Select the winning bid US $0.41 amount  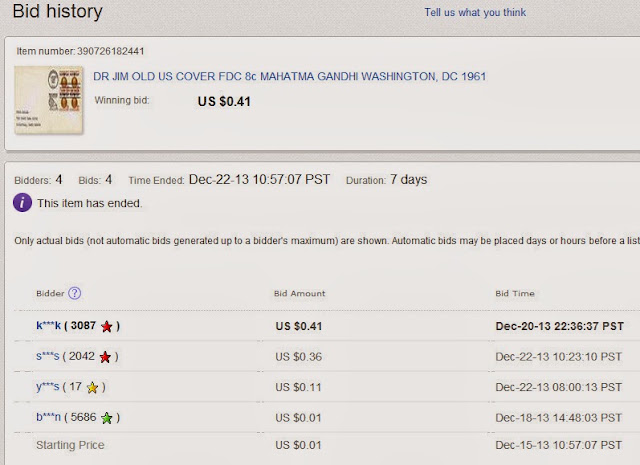coord(224,101)
